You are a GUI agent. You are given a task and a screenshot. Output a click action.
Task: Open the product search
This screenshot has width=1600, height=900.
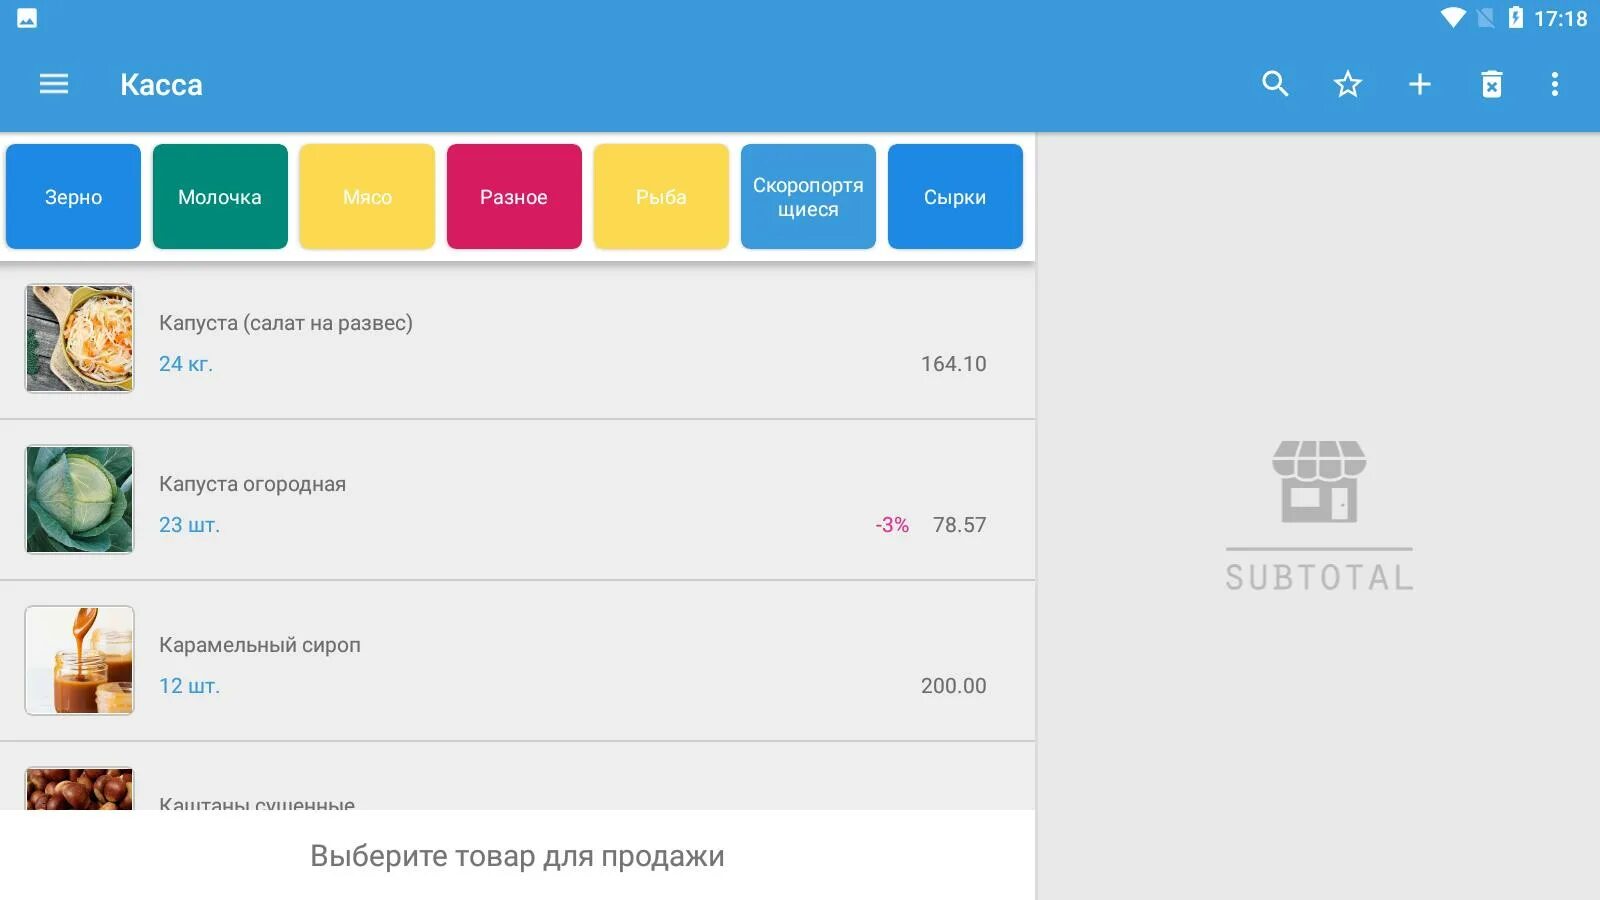(x=1274, y=84)
